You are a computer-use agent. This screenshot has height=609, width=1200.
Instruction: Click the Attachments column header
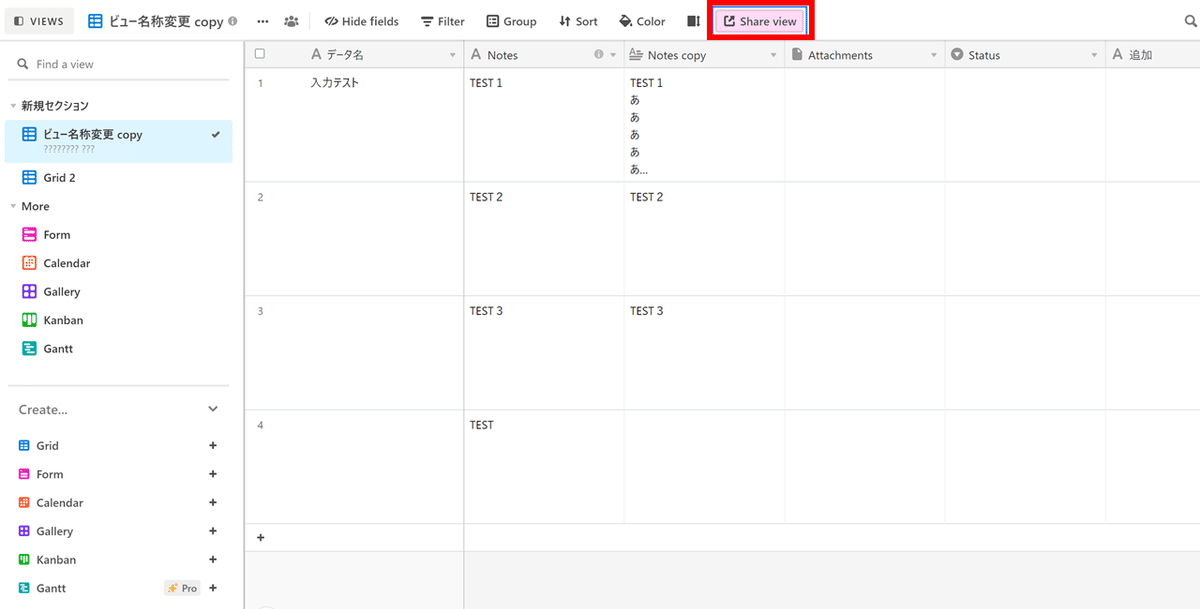tap(865, 55)
